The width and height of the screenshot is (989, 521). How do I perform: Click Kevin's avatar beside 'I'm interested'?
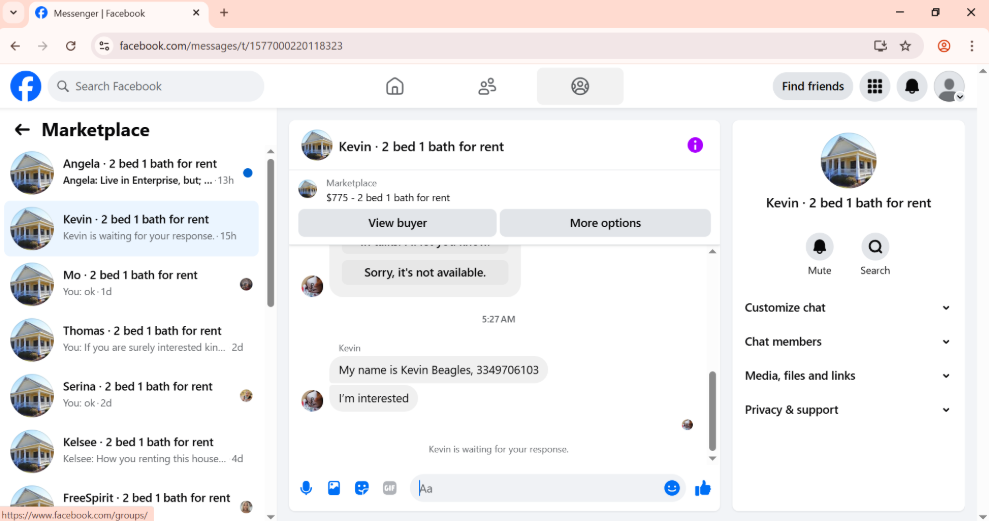[x=312, y=400]
